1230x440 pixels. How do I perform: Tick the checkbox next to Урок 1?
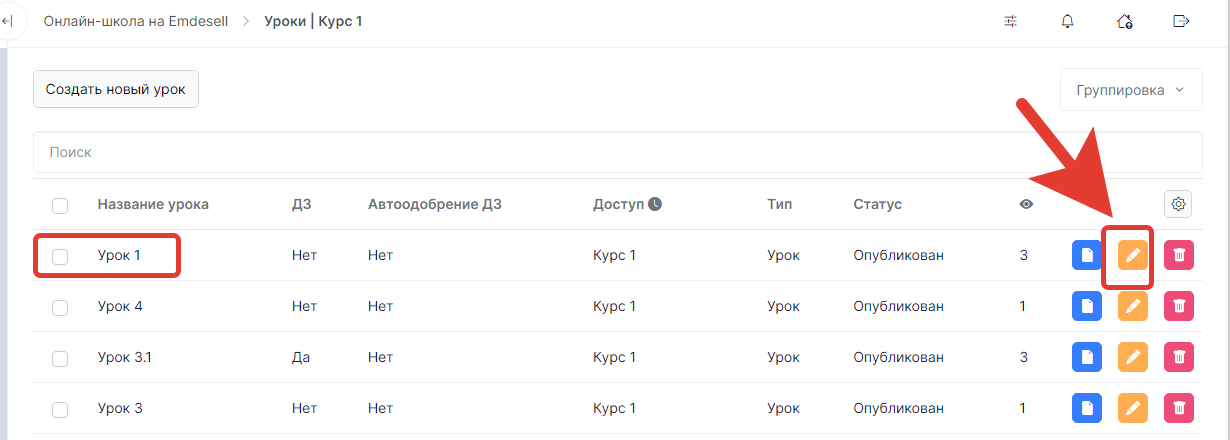point(60,256)
